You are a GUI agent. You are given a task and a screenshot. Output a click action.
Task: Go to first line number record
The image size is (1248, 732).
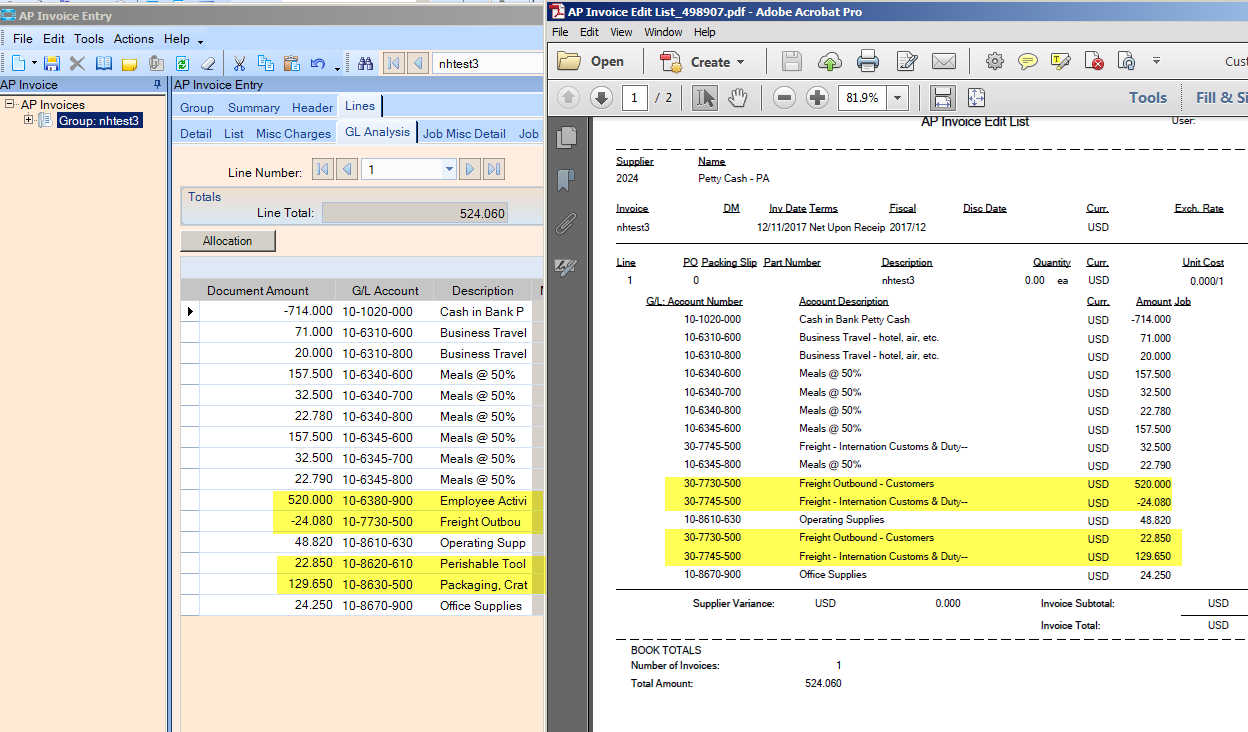click(323, 170)
